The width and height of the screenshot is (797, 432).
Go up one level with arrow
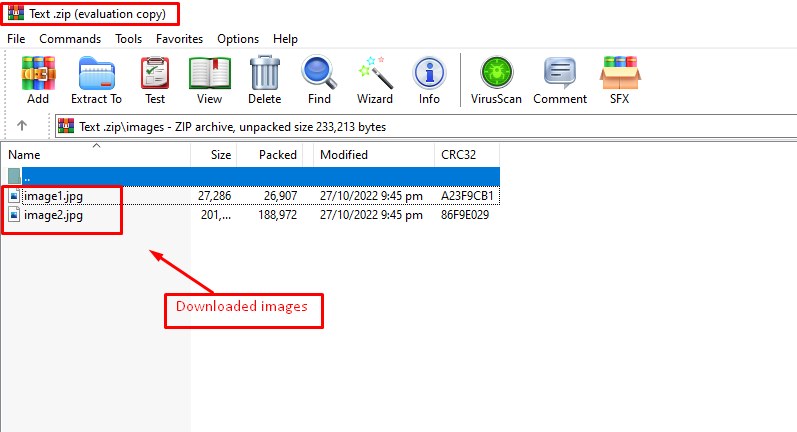21,126
